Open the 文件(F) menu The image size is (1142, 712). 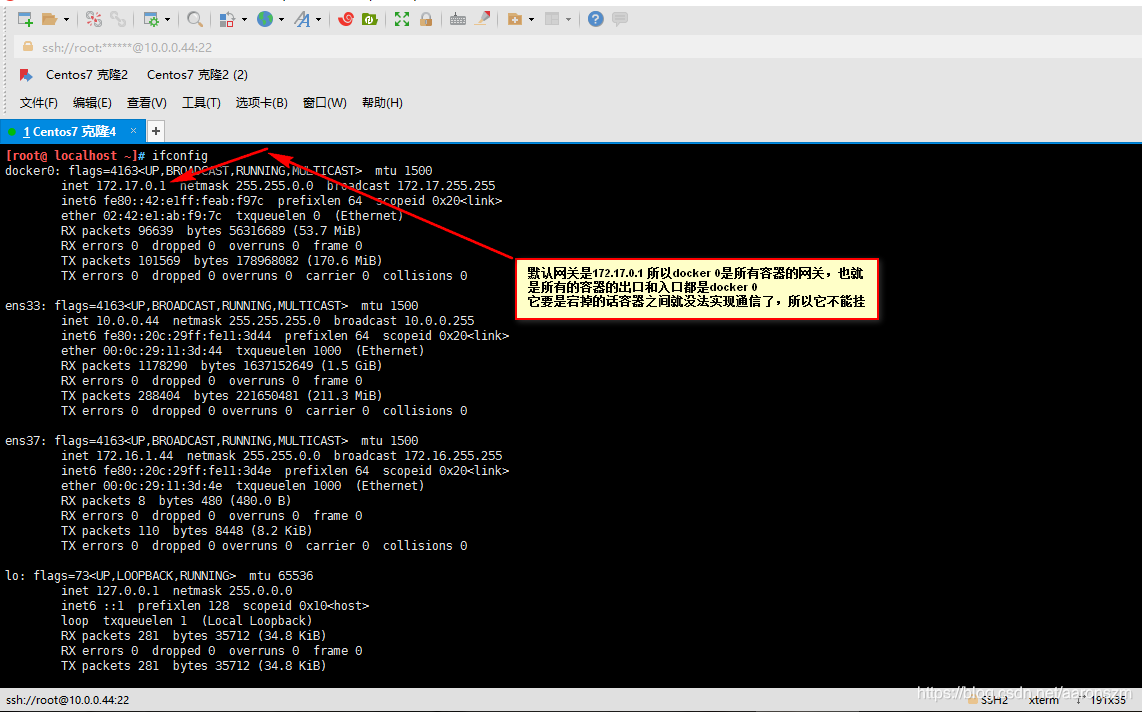[39, 103]
